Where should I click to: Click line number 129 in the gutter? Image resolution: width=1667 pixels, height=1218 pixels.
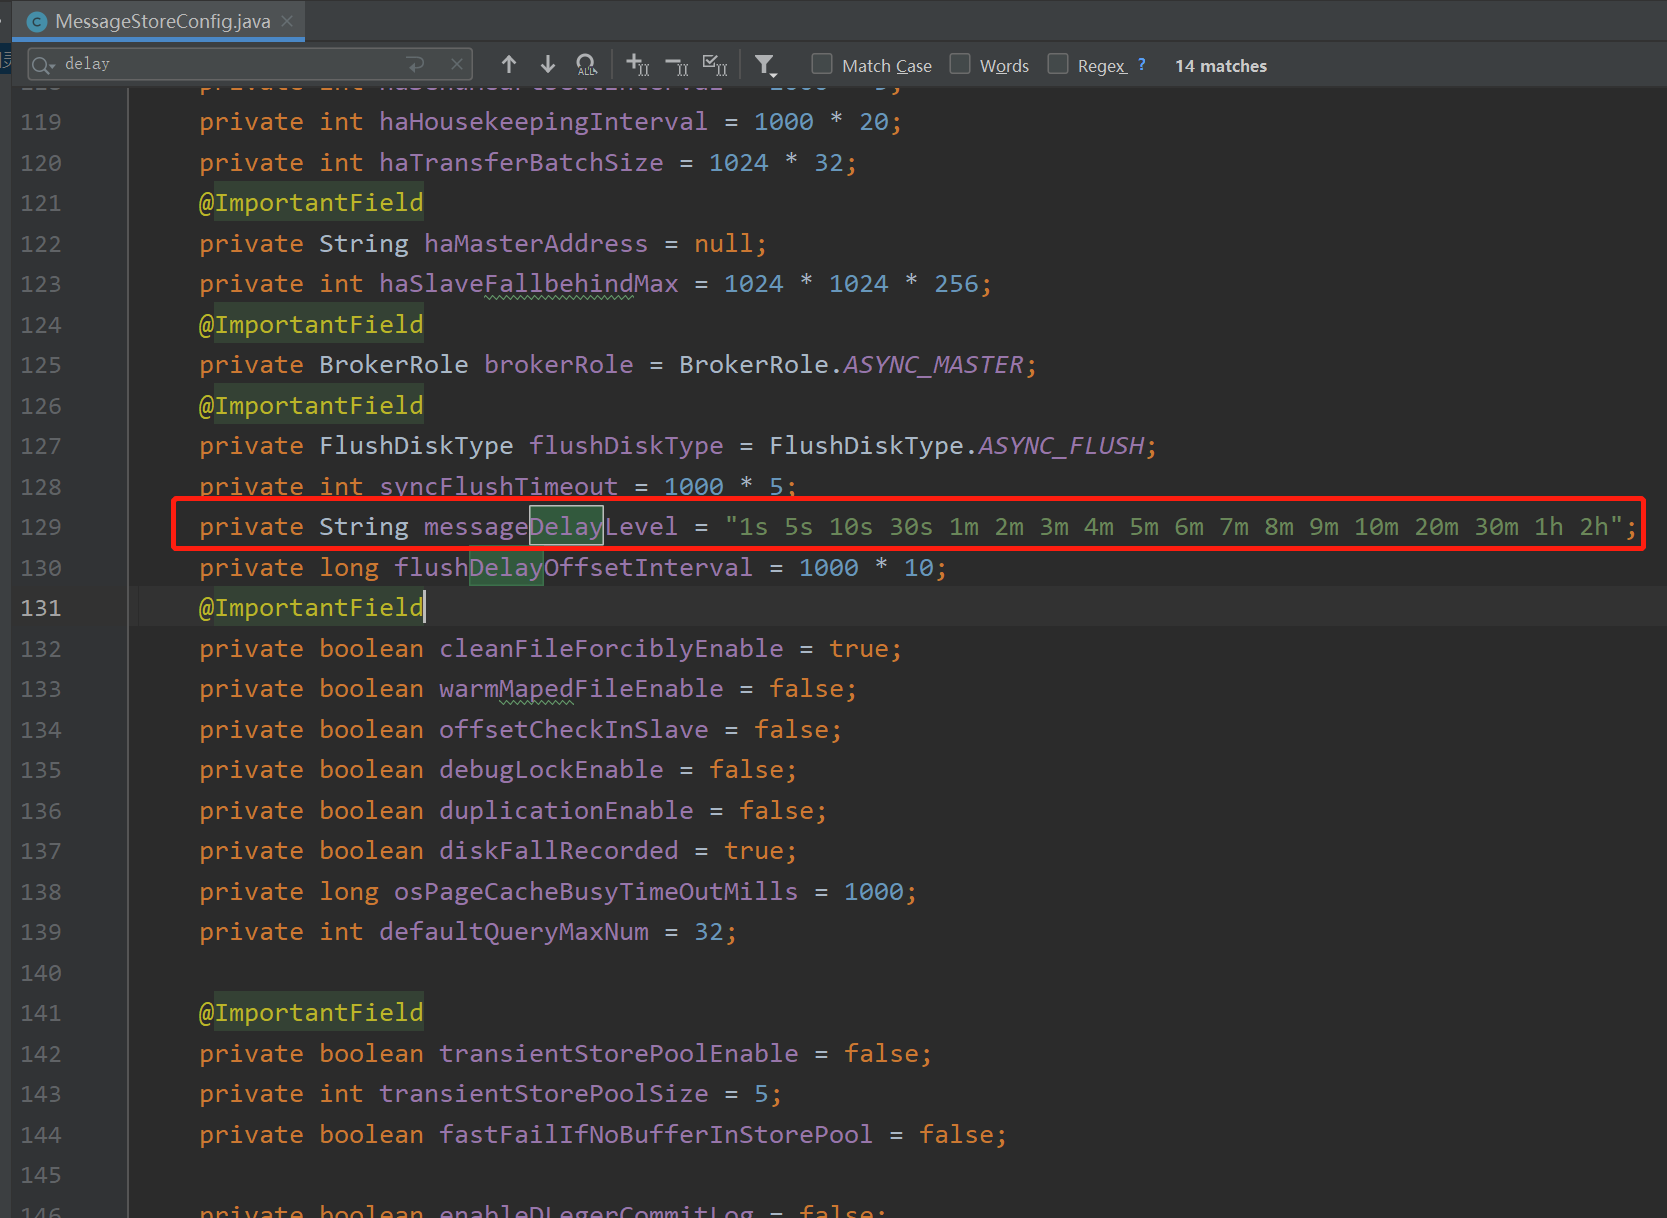pos(41,527)
